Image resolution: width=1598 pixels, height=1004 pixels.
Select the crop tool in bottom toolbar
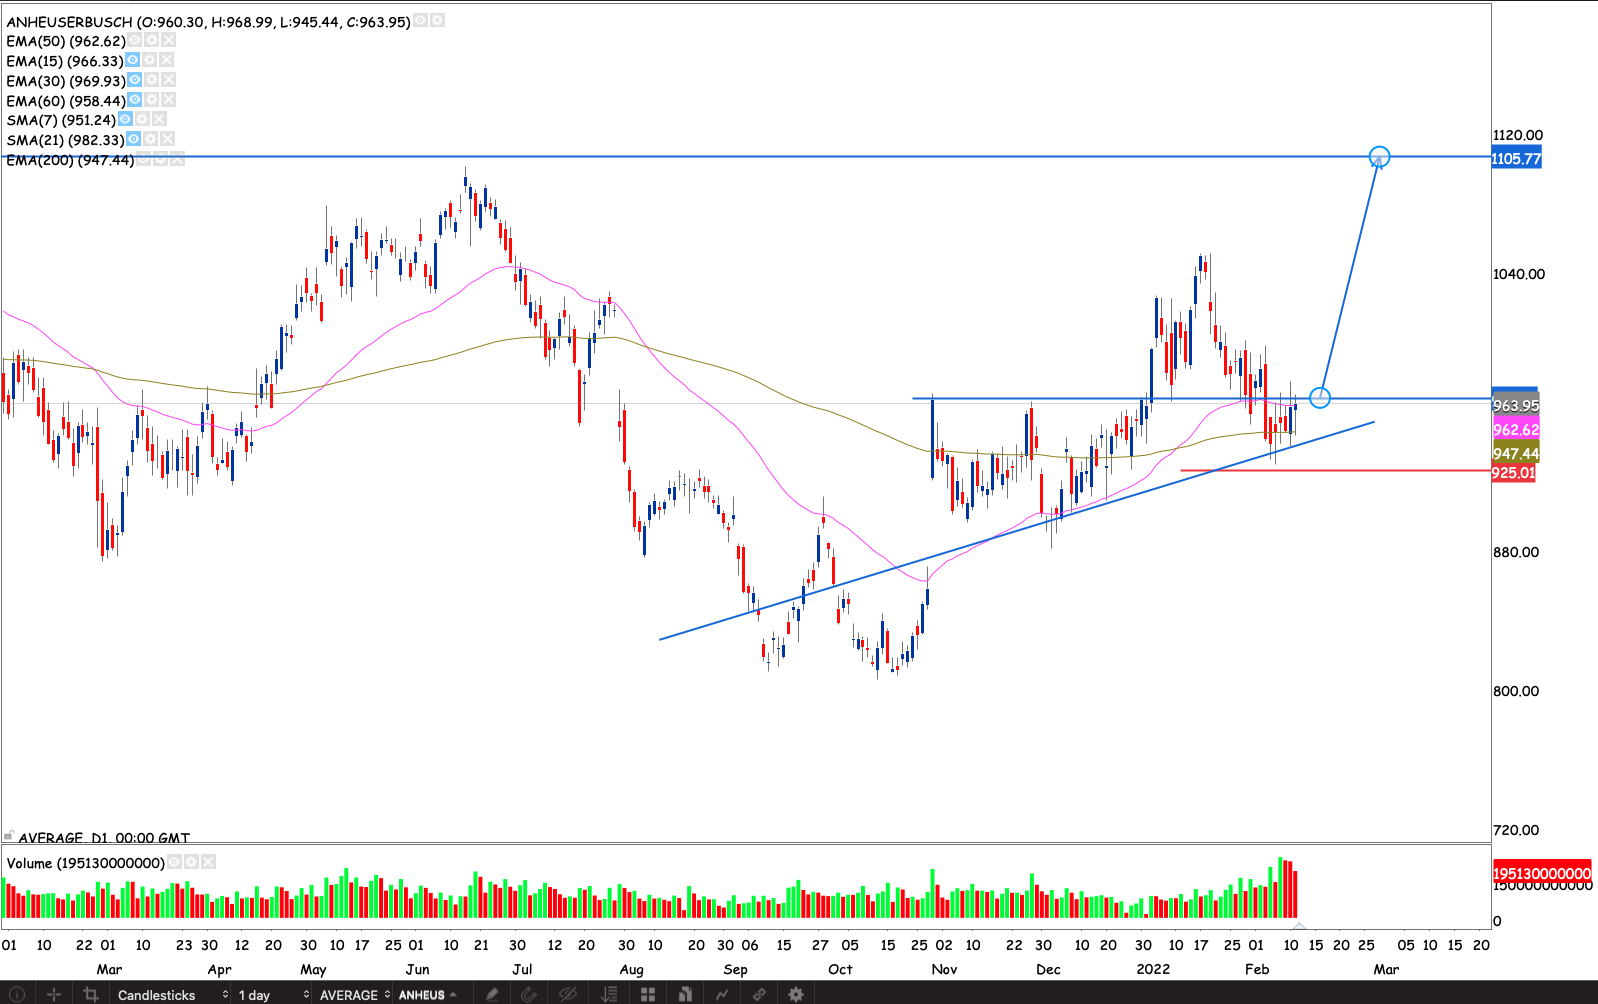point(91,994)
